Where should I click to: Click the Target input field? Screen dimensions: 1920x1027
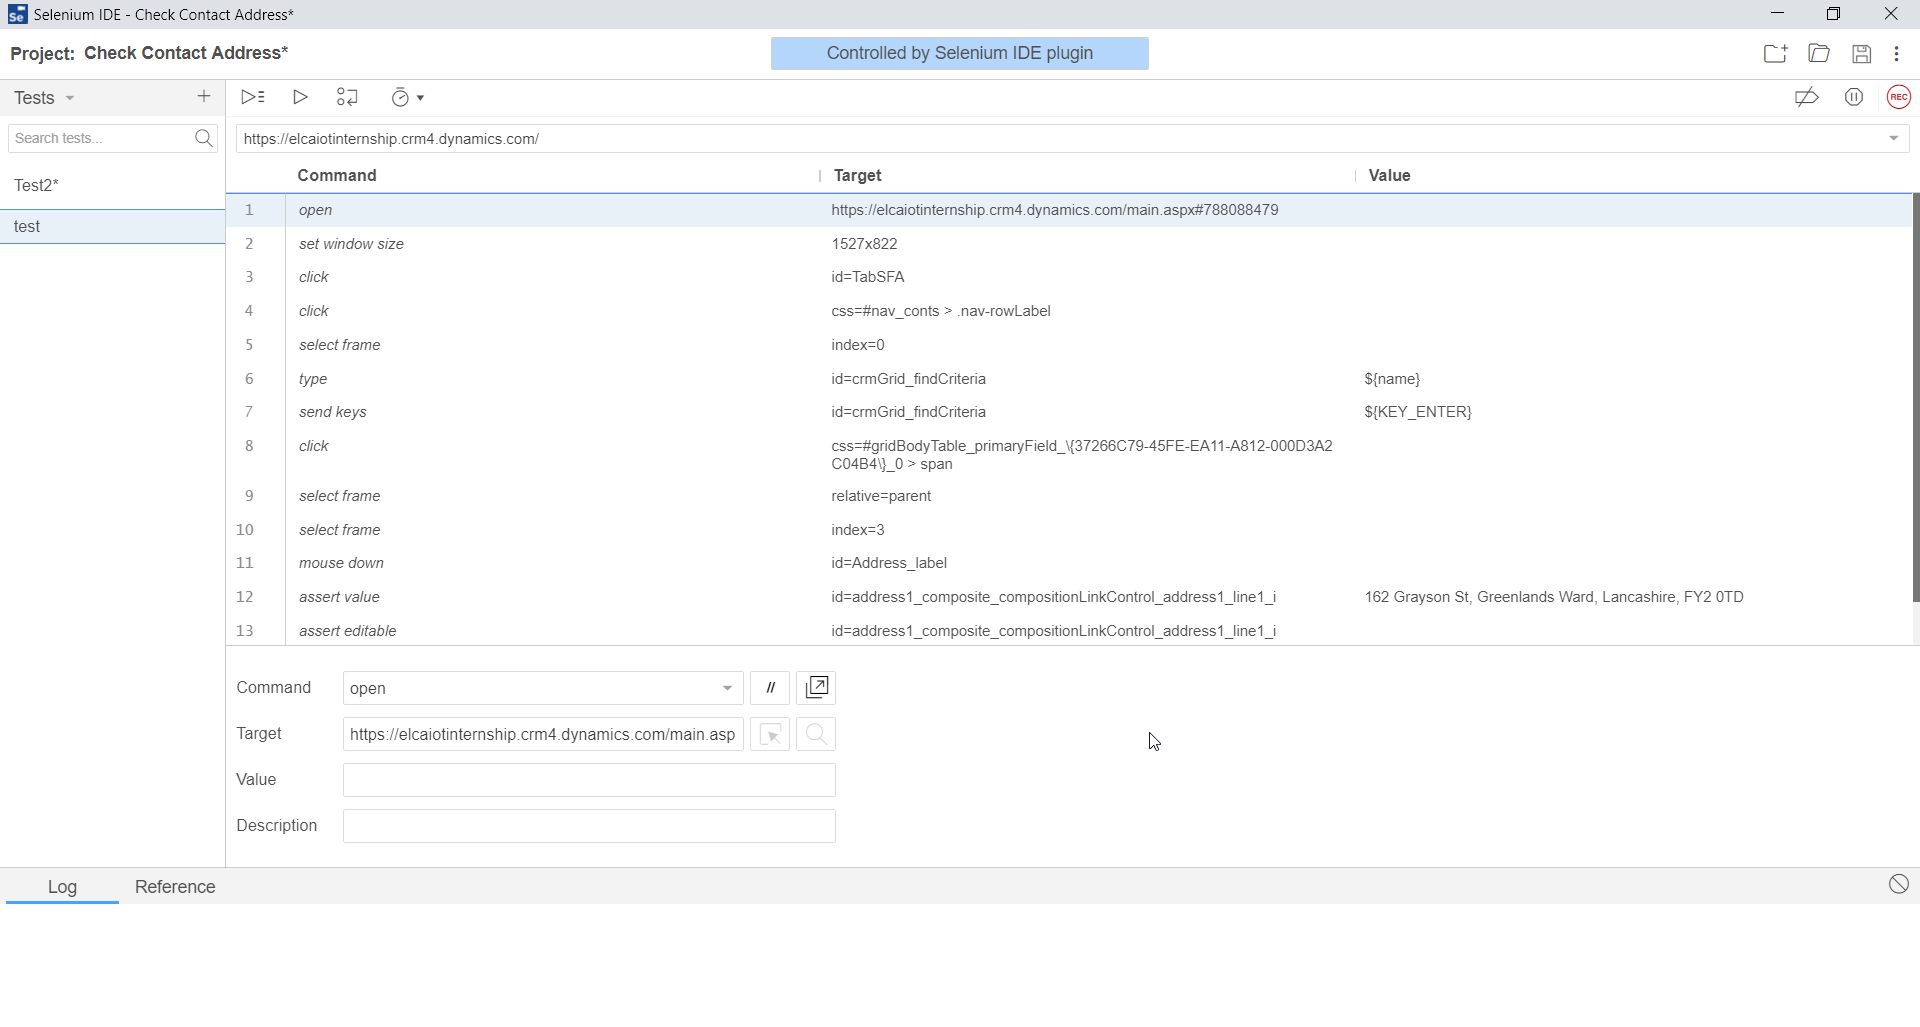[x=543, y=734]
